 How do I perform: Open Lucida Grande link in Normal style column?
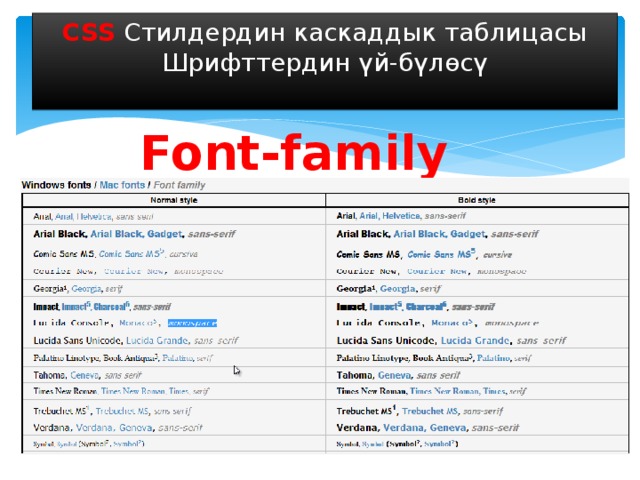tap(157, 341)
